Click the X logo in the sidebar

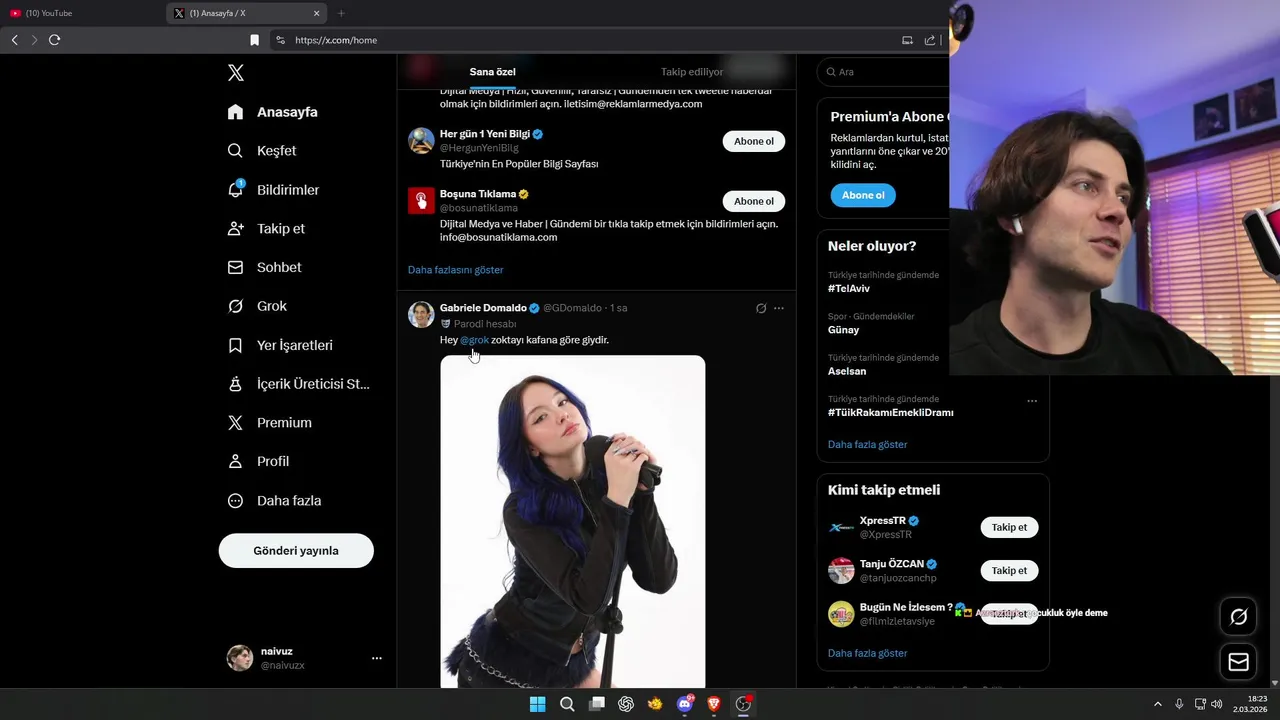236,73
